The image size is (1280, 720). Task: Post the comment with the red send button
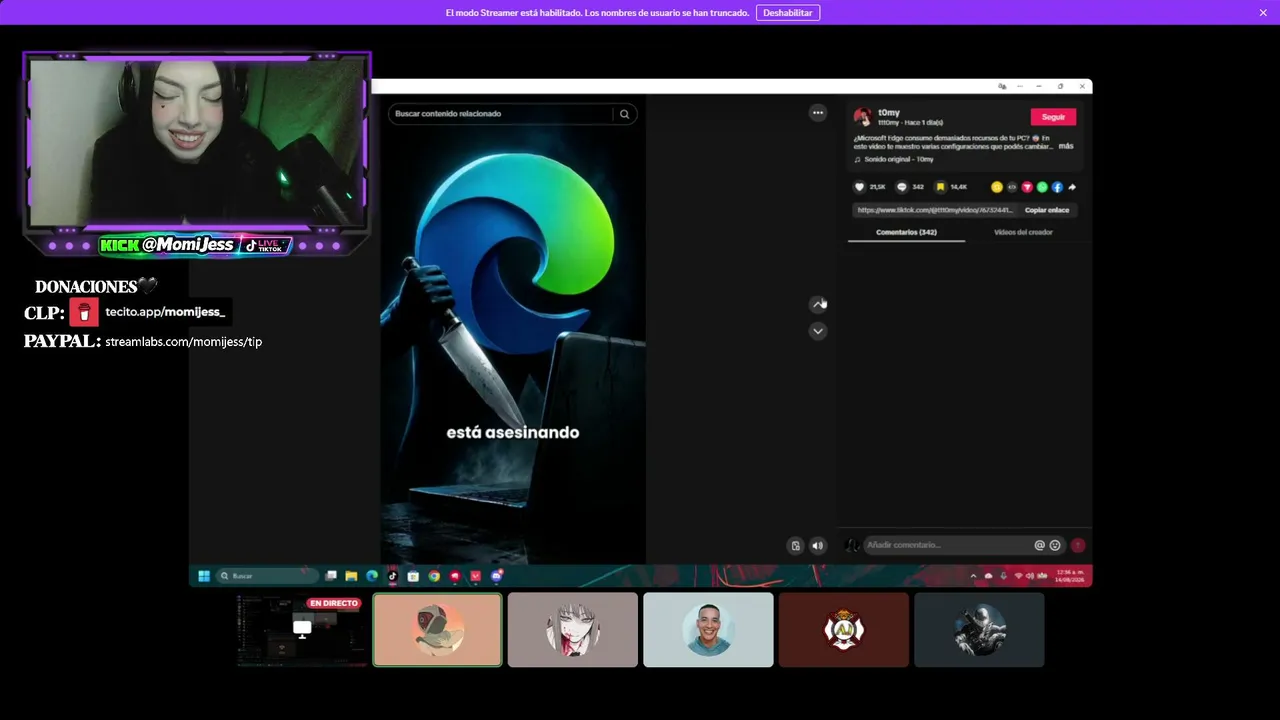point(1078,545)
